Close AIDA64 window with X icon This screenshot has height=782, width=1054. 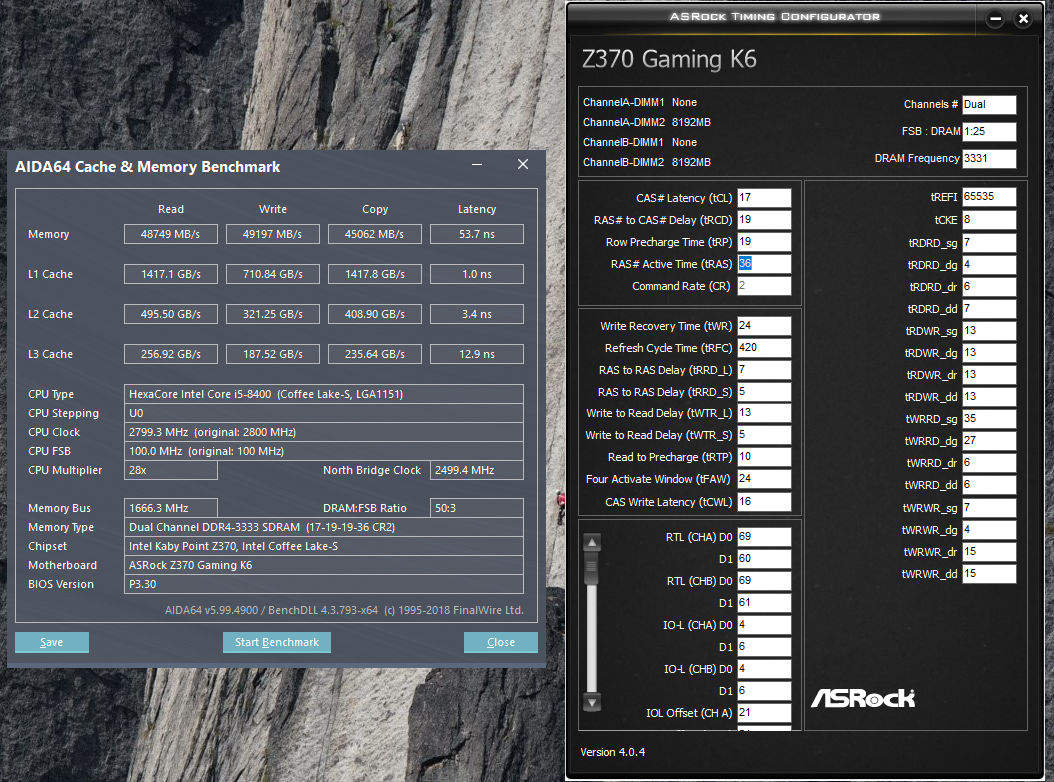(x=523, y=165)
